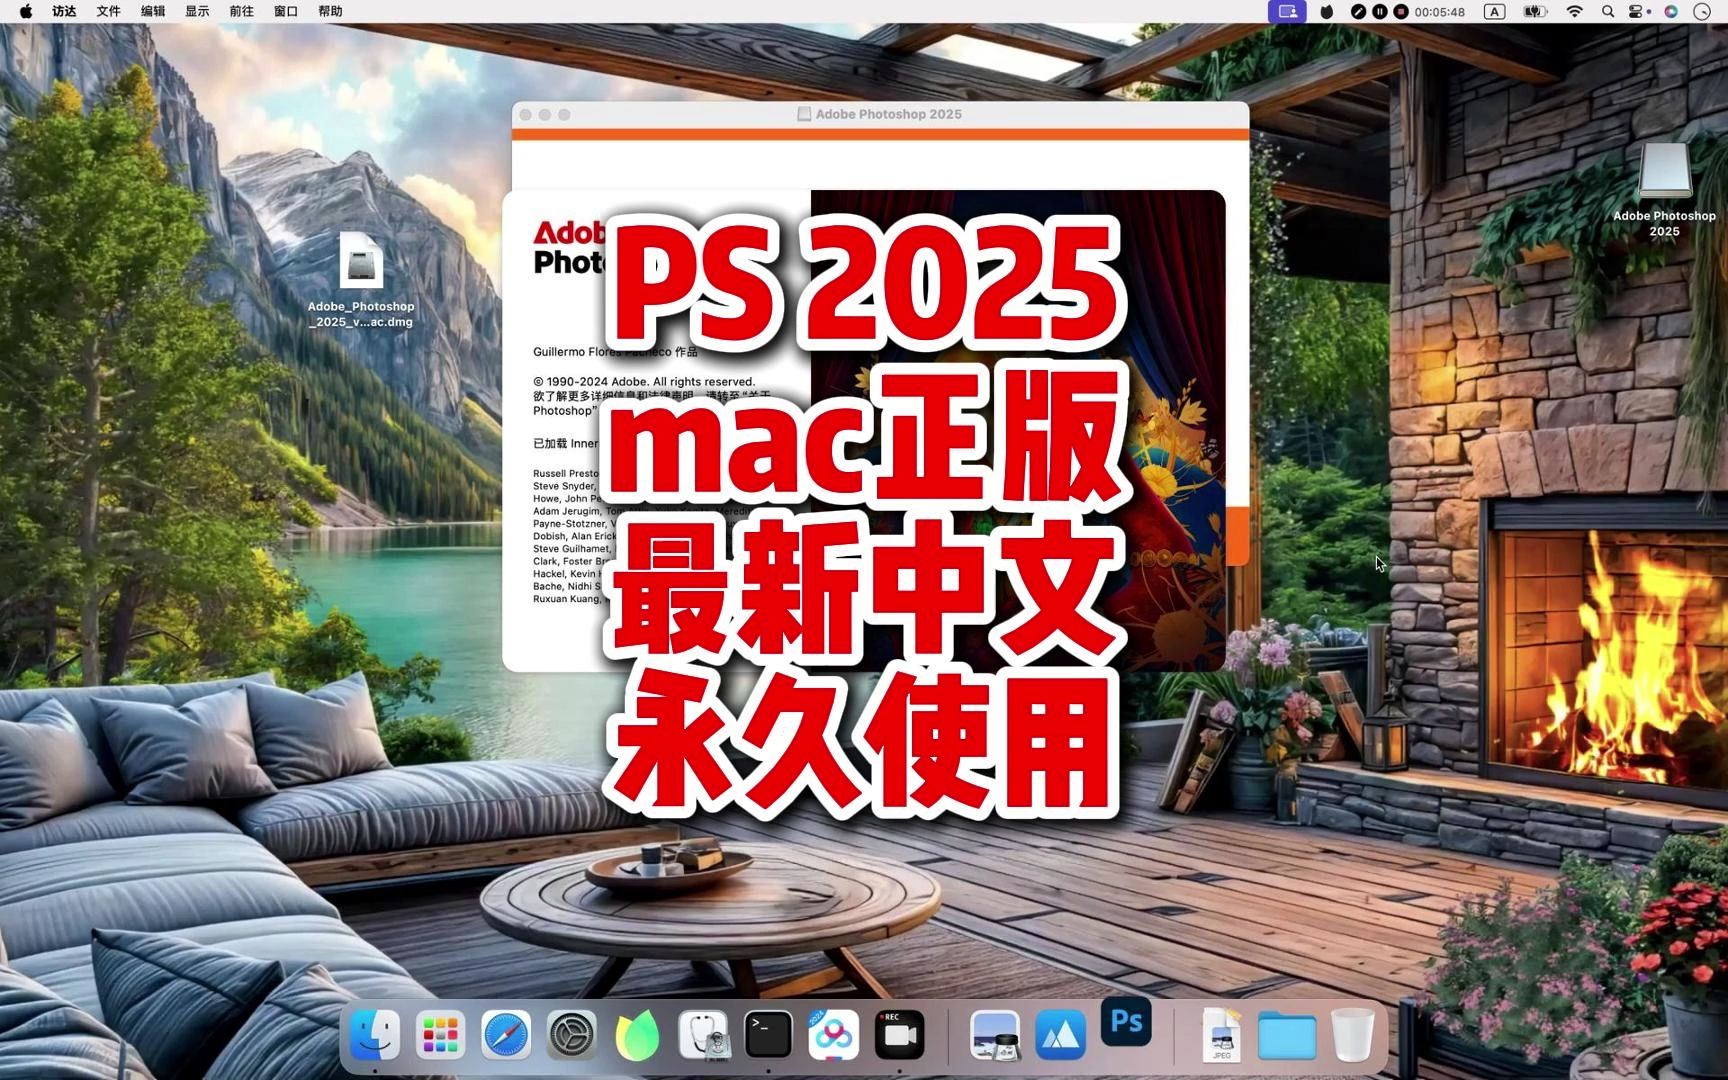Open System Settings from the Dock
1728x1080 pixels.
[569, 1035]
